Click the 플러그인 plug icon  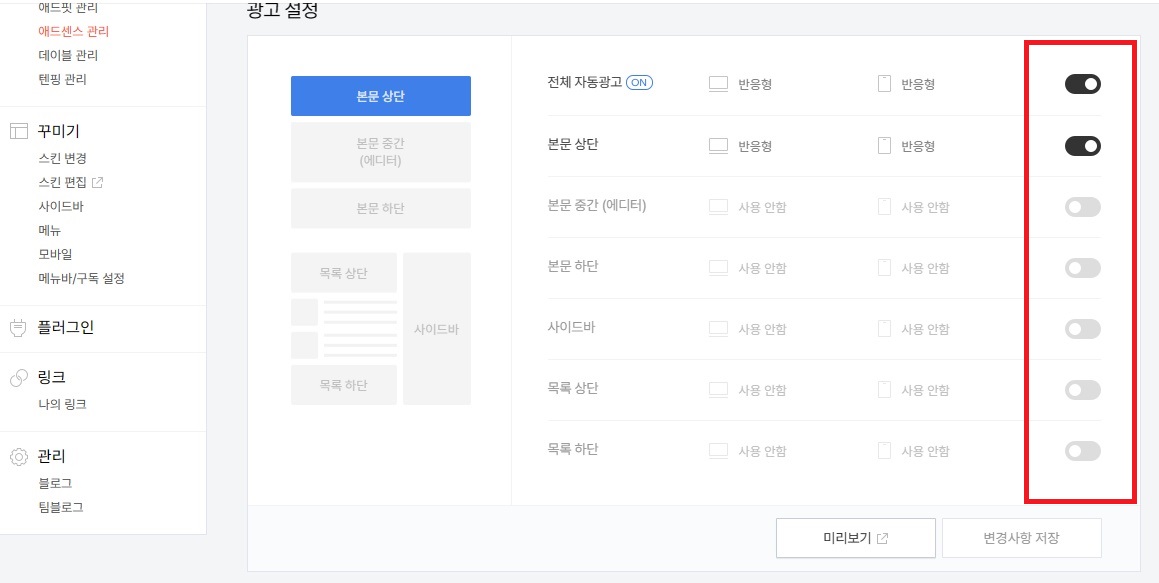pyautogui.click(x=18, y=327)
